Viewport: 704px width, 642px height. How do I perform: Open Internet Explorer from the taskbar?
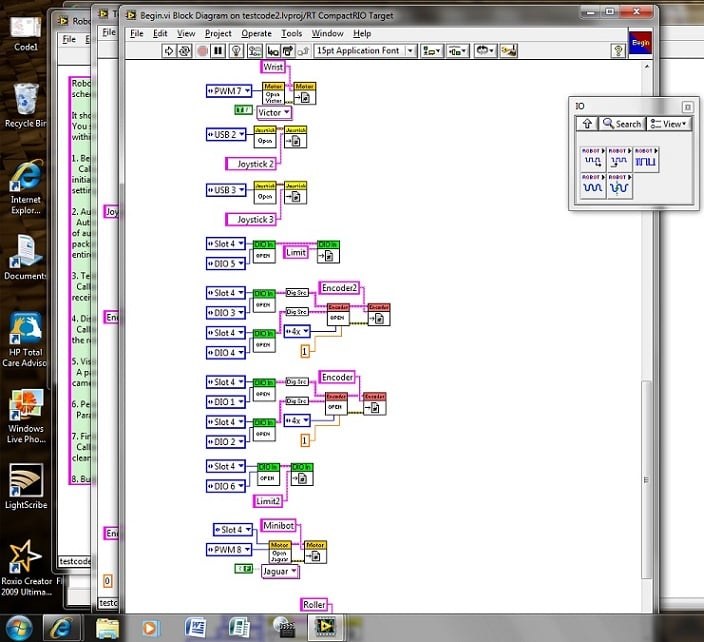[x=61, y=628]
